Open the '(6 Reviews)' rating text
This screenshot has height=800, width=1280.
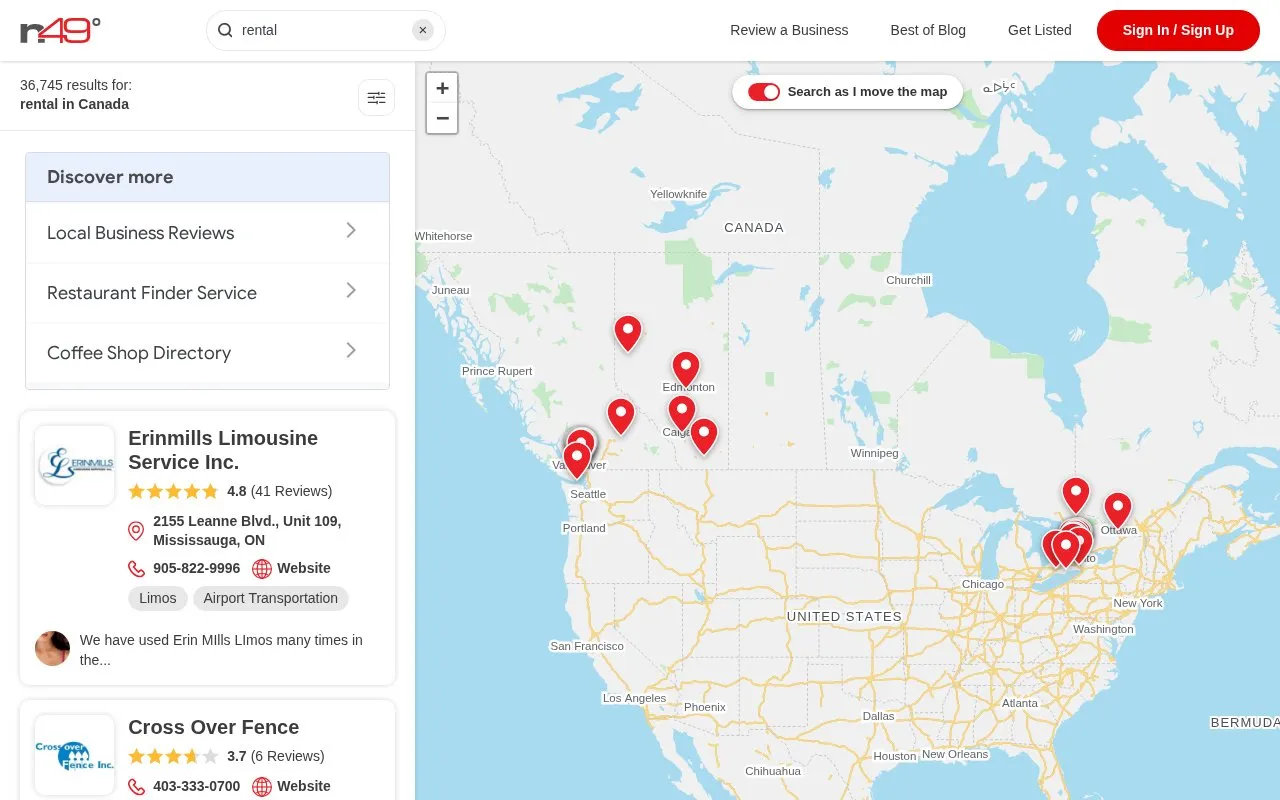[x=287, y=756]
